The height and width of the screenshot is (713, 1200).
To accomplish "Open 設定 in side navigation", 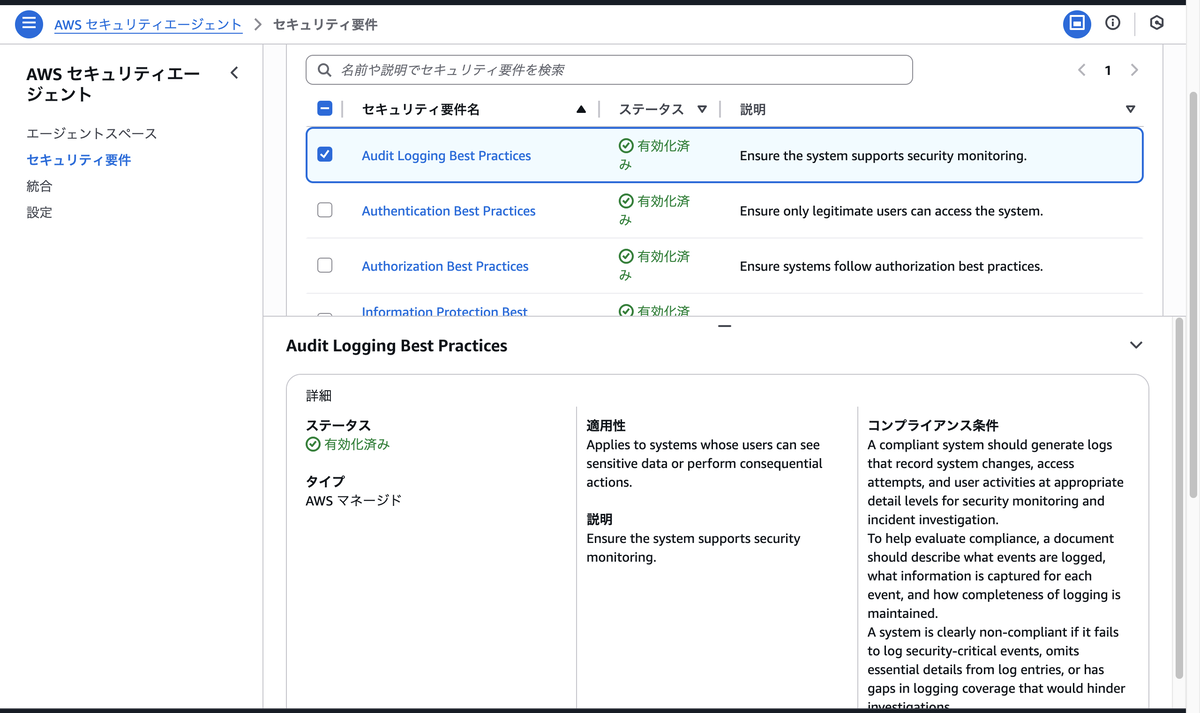I will pos(39,212).
